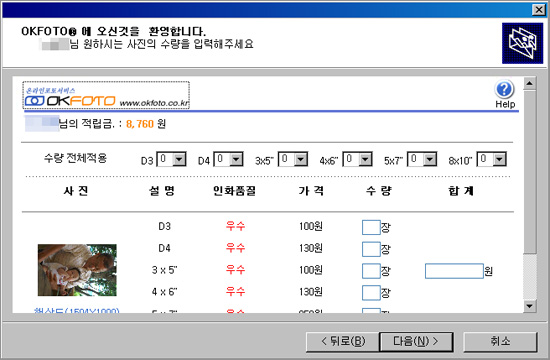Click the 취소 cancel button

(500, 341)
